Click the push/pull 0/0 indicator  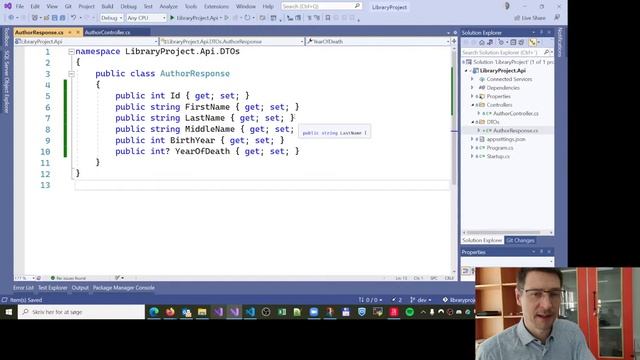(370, 300)
